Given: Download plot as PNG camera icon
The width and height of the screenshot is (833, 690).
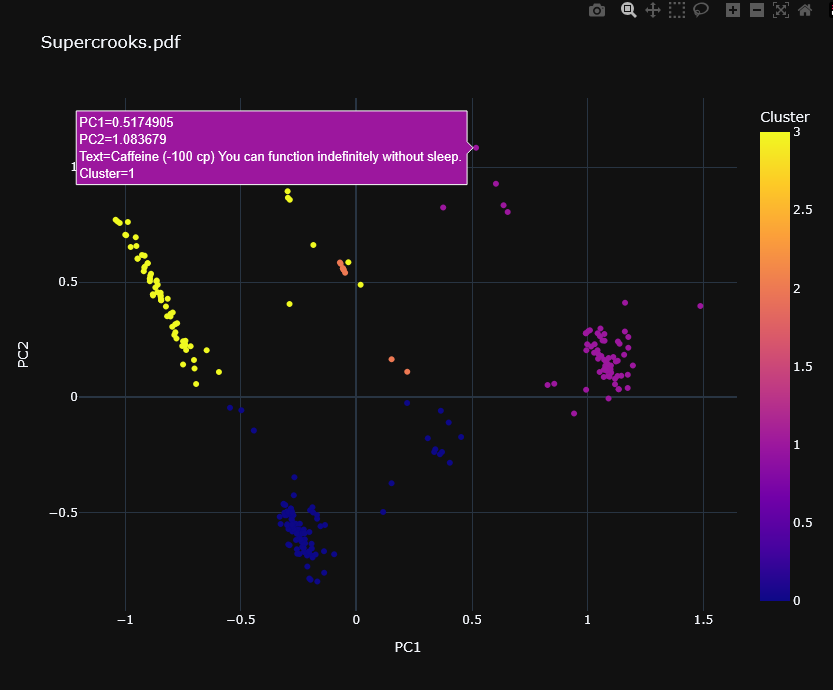Looking at the screenshot, I should (597, 10).
